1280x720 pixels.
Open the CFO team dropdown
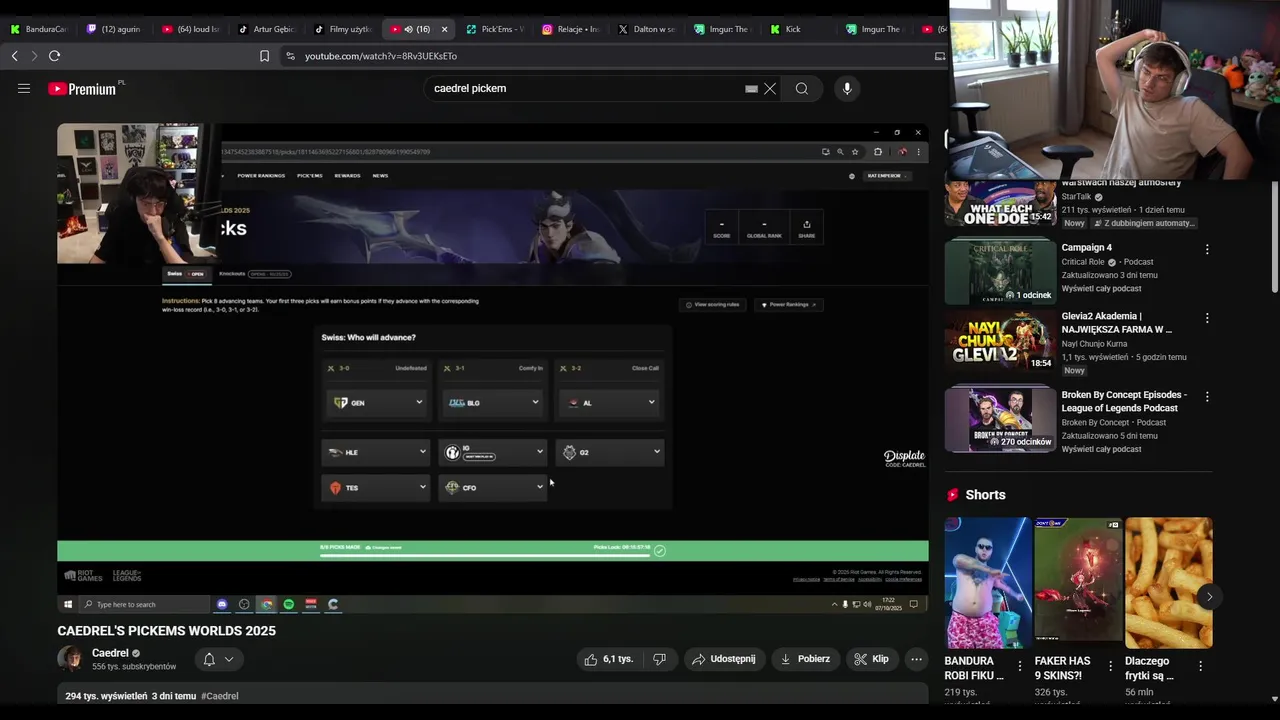pyautogui.click(x=492, y=487)
